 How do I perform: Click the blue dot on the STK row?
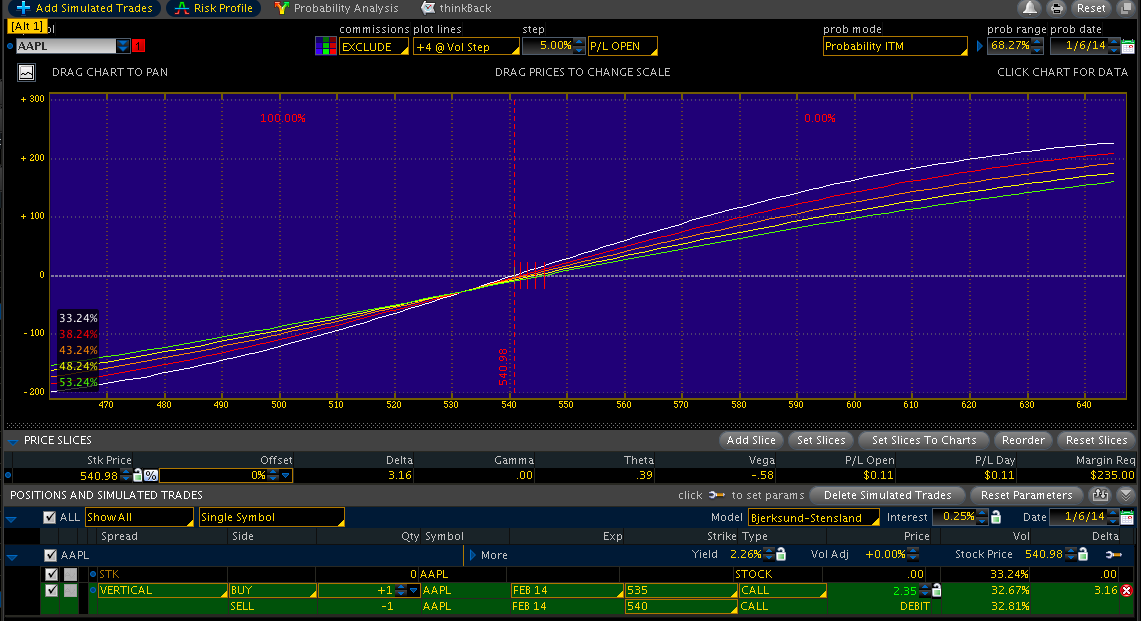[93, 574]
